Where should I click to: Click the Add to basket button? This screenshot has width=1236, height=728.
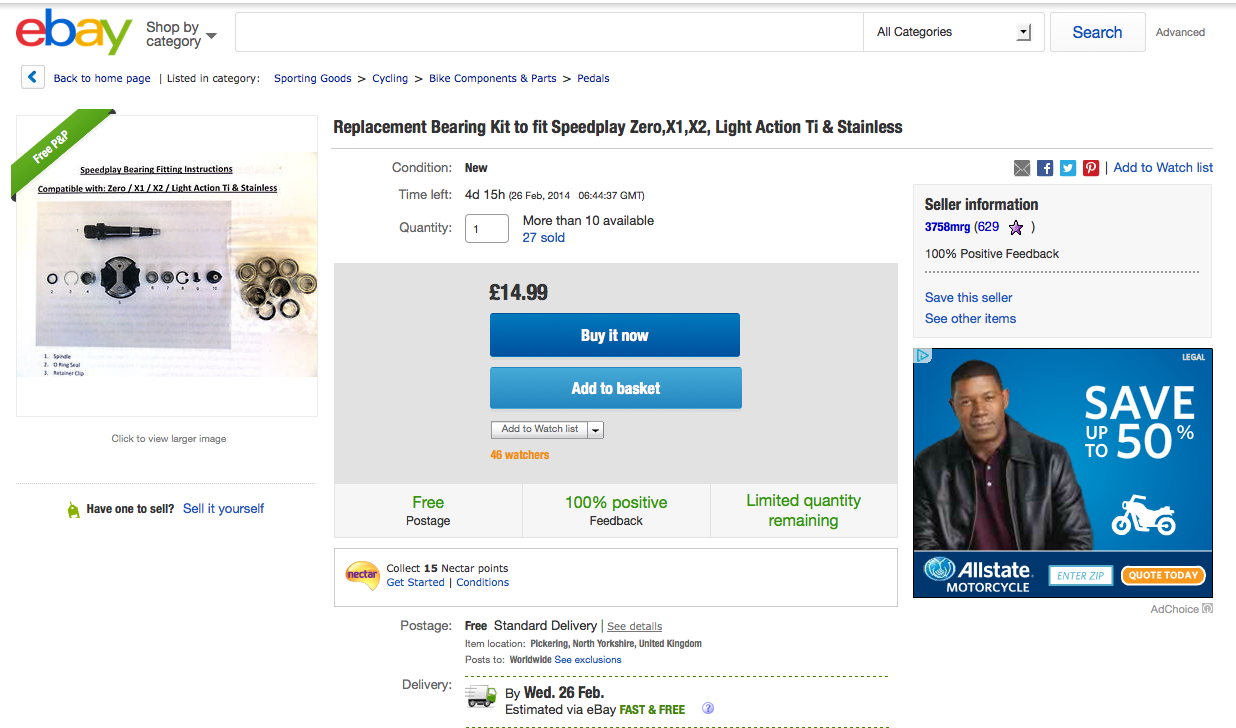pyautogui.click(x=616, y=388)
